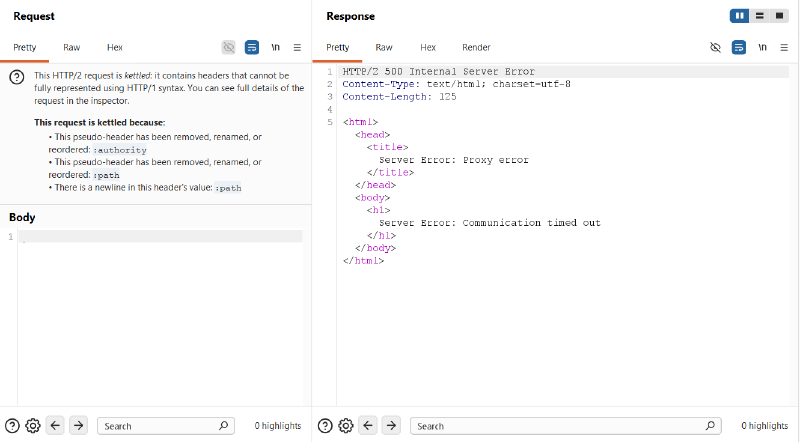
Task: Click the "reordered: :path" label
Action: coord(84,175)
